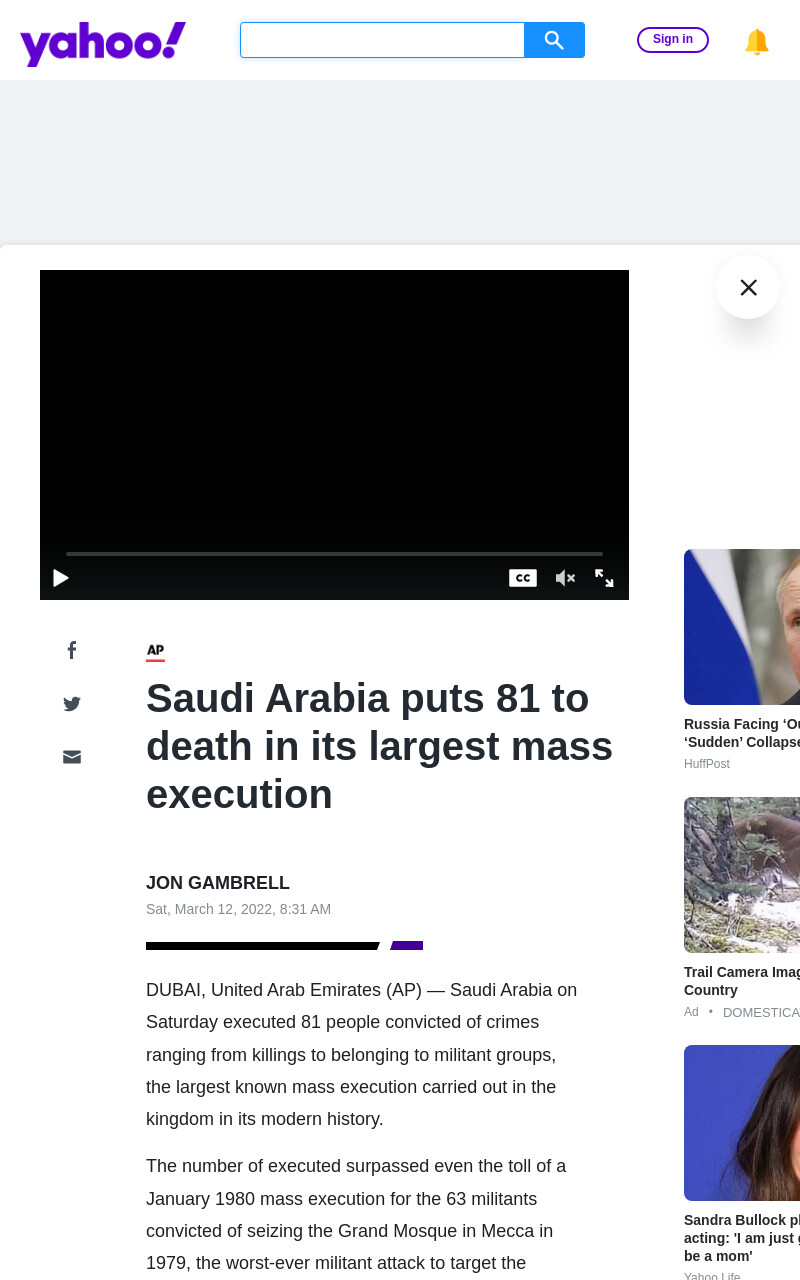Close the article with the X button
The height and width of the screenshot is (1280, 800).
(x=748, y=287)
